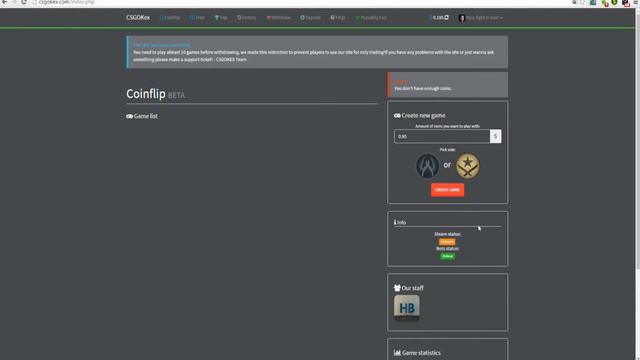Click the browser address bar URL

(x=67, y=2)
